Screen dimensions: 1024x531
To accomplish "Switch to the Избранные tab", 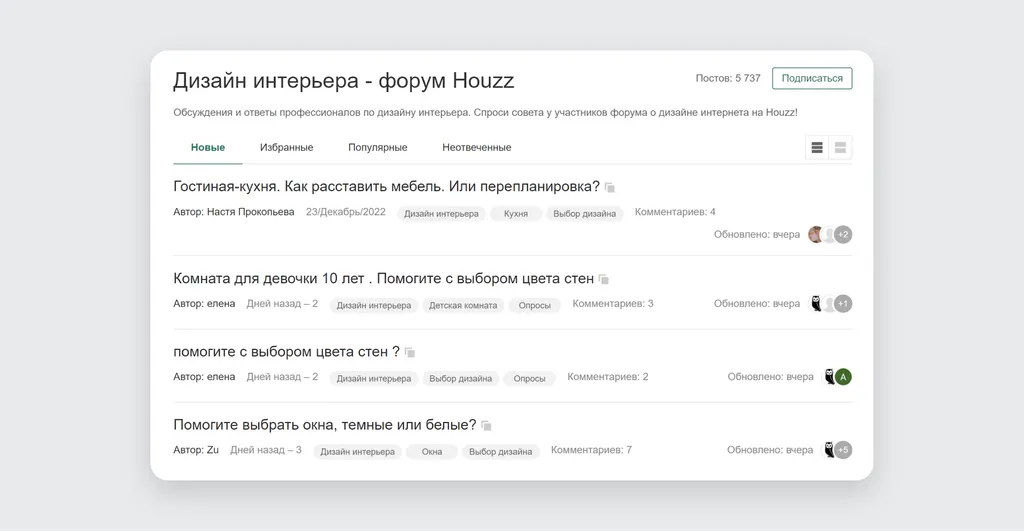I will [x=287, y=148].
